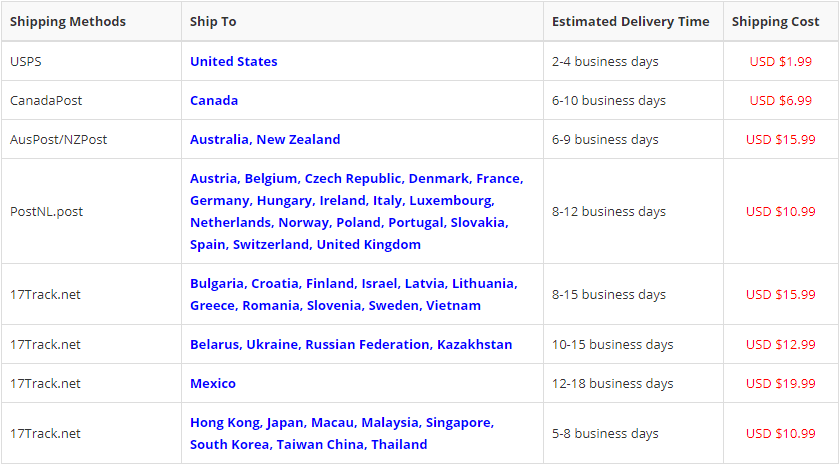Click the AusPost/NZPost method cell
The width and height of the screenshot is (840, 465).
coord(58,139)
